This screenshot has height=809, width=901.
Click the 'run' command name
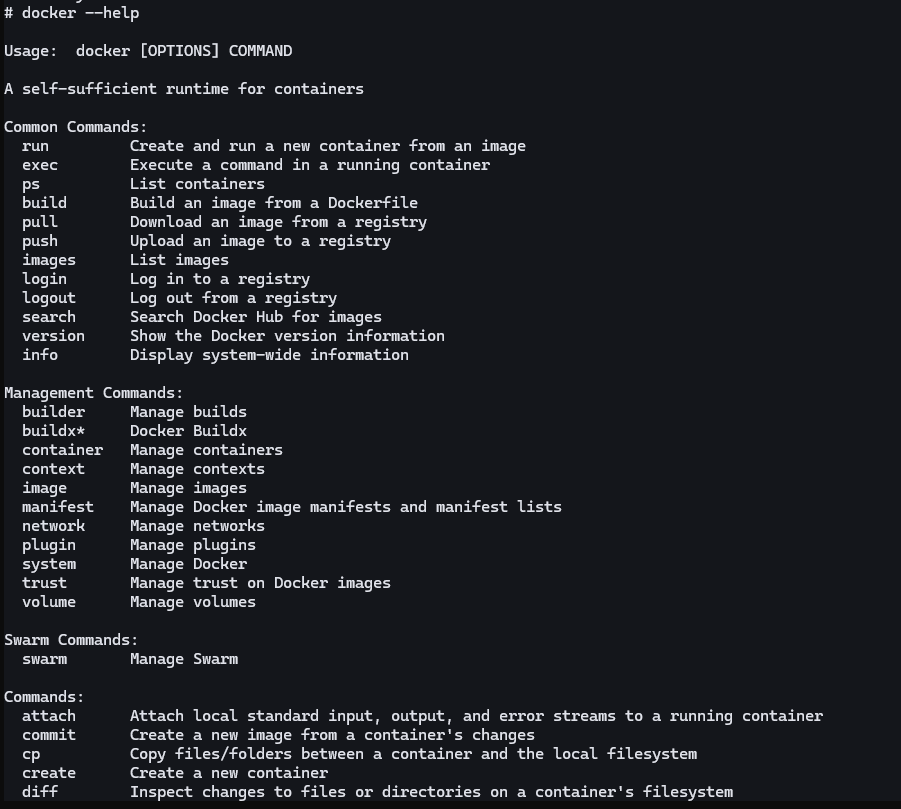click(35, 146)
